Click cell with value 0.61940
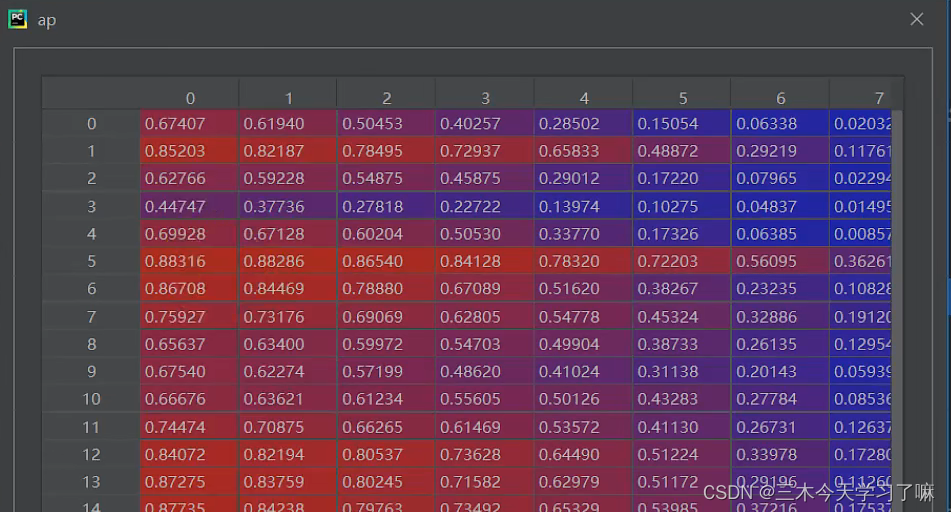This screenshot has width=951, height=512. (288, 124)
